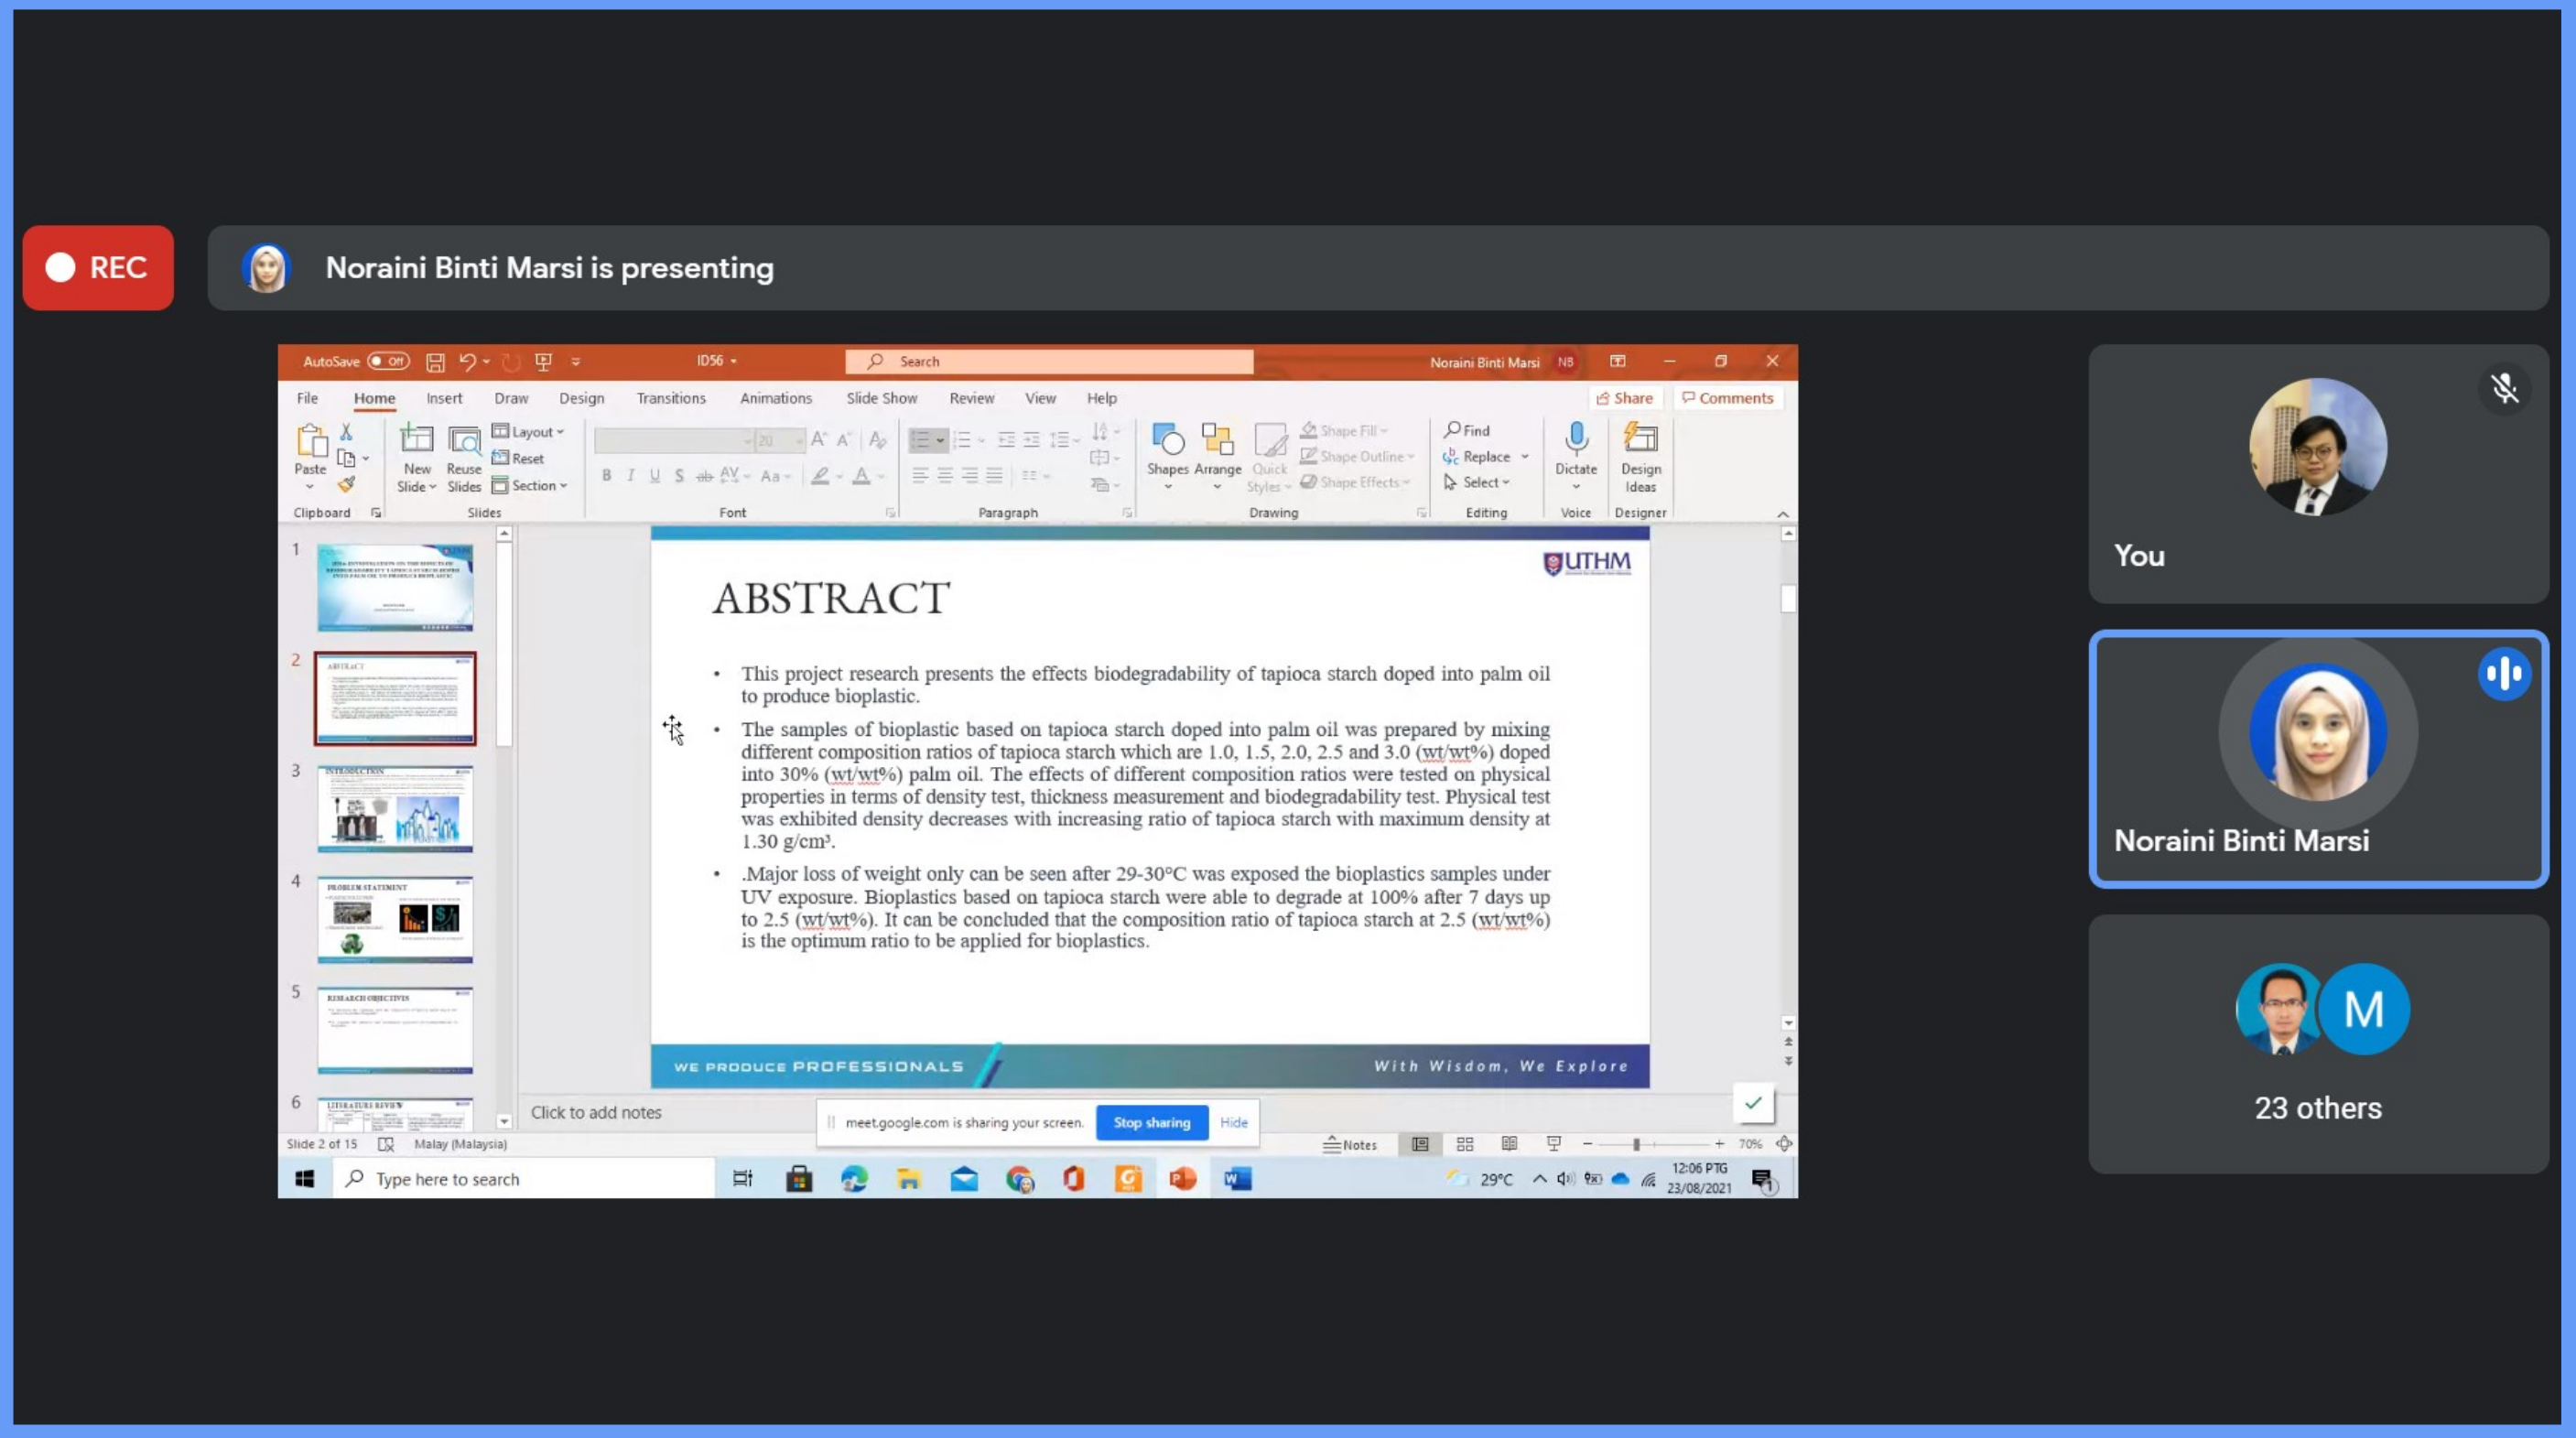The image size is (2576, 1438).
Task: Open Design Ideas in the ribbon
Action: [x=1640, y=440]
